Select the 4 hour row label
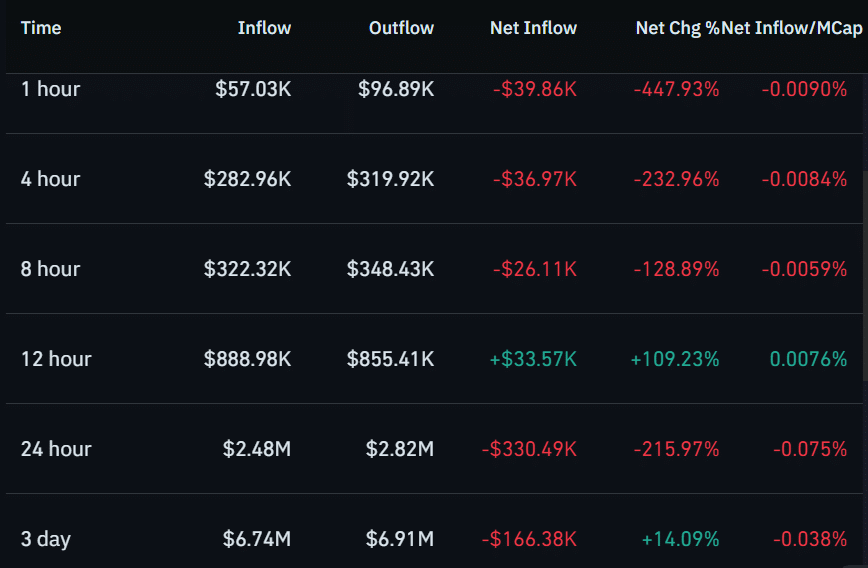 [50, 179]
